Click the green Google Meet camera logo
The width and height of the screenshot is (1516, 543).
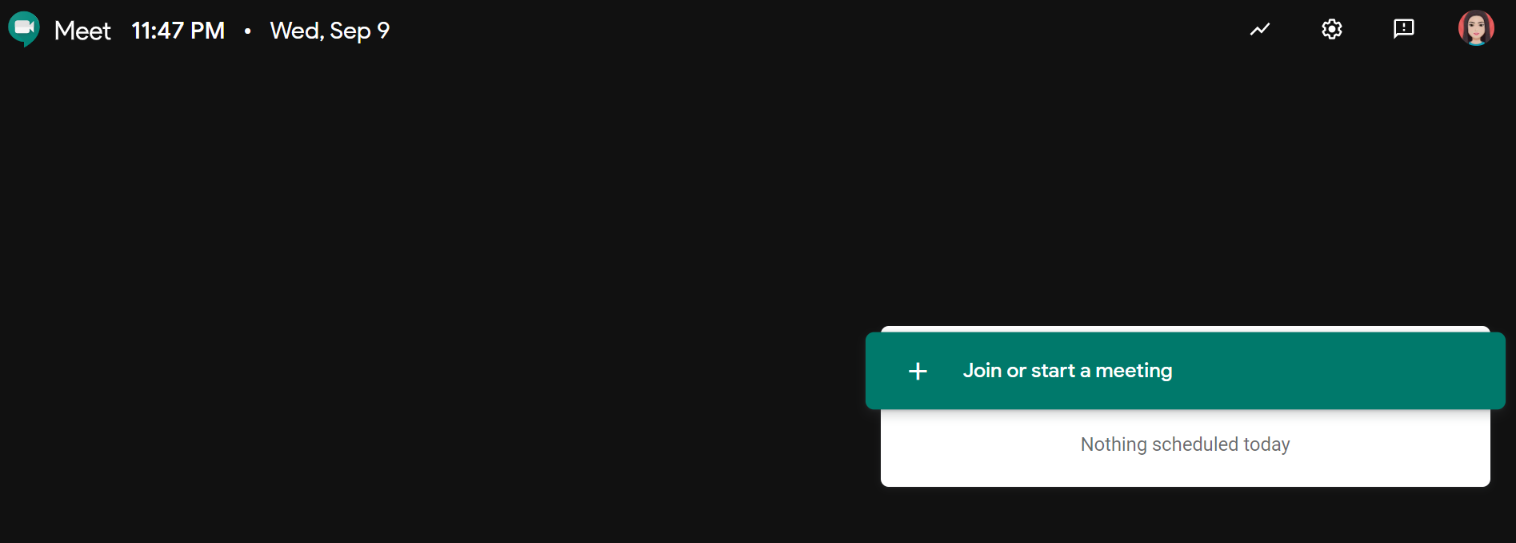coord(23,29)
